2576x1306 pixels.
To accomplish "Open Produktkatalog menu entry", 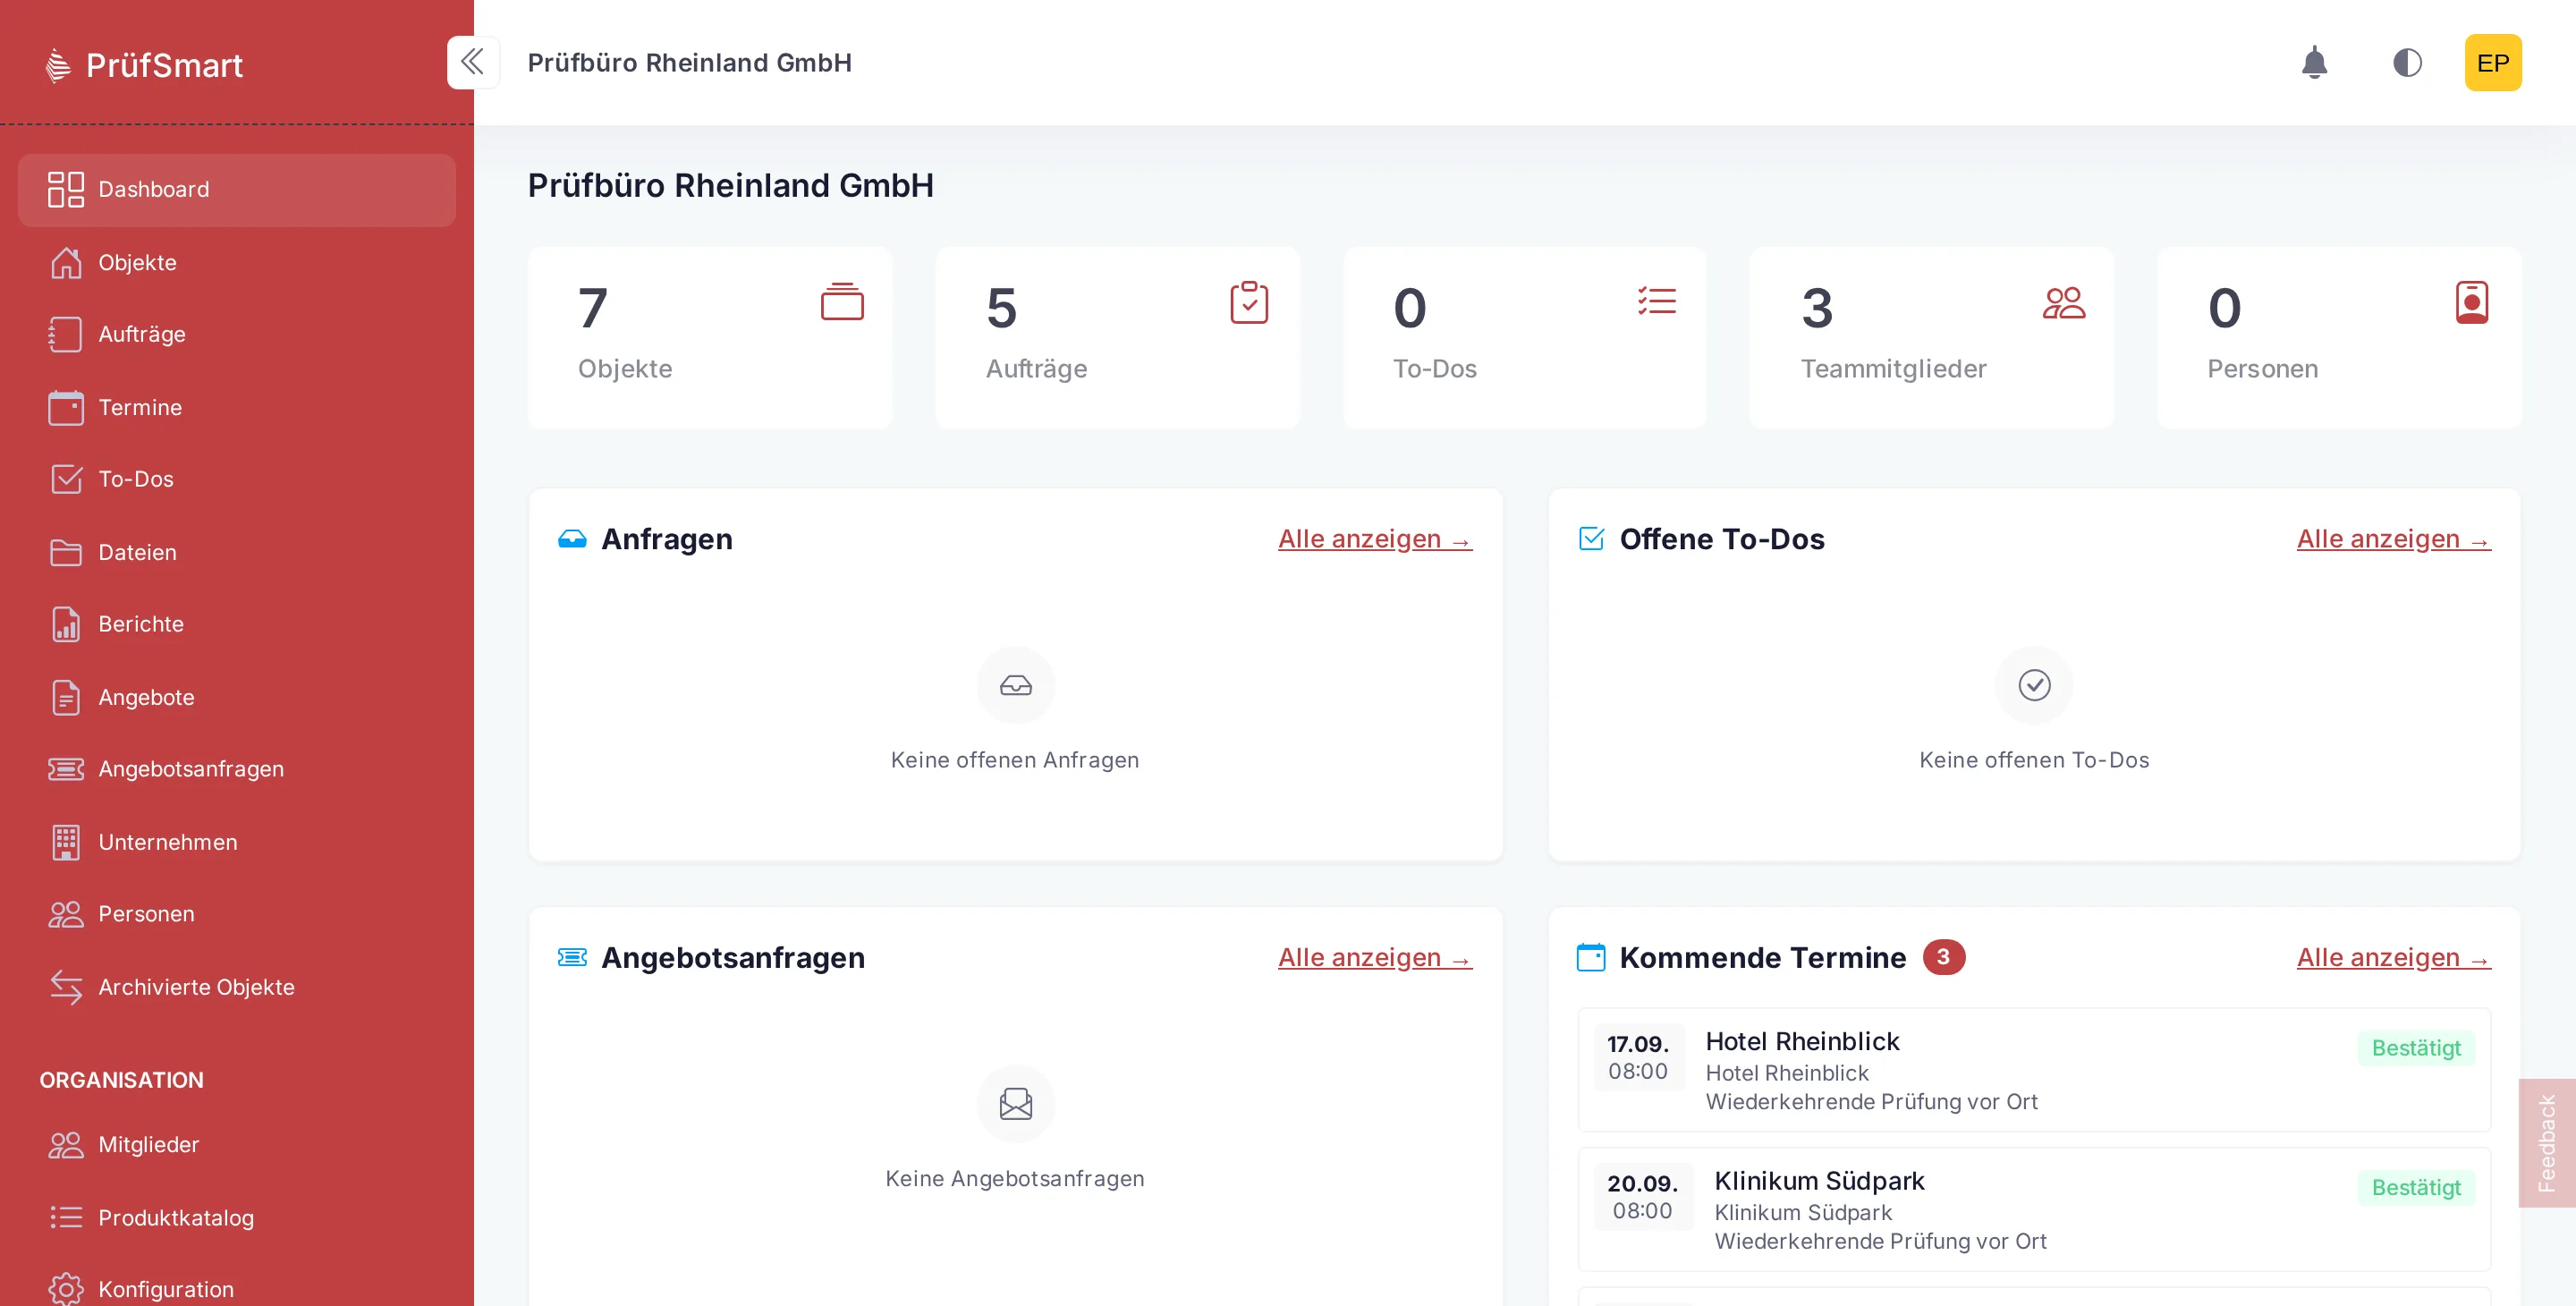I will coord(236,1217).
